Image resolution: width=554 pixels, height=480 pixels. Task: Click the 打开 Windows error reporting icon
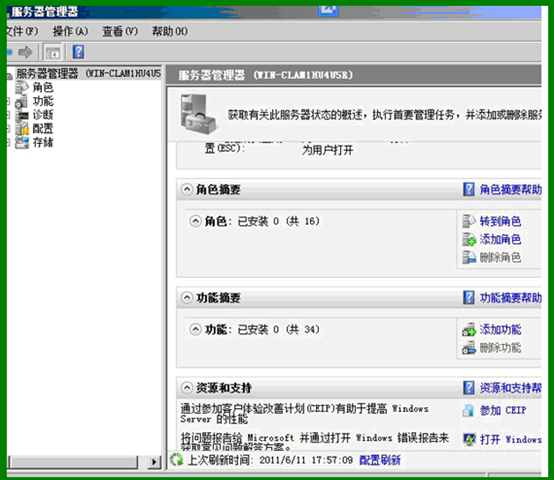coord(469,439)
